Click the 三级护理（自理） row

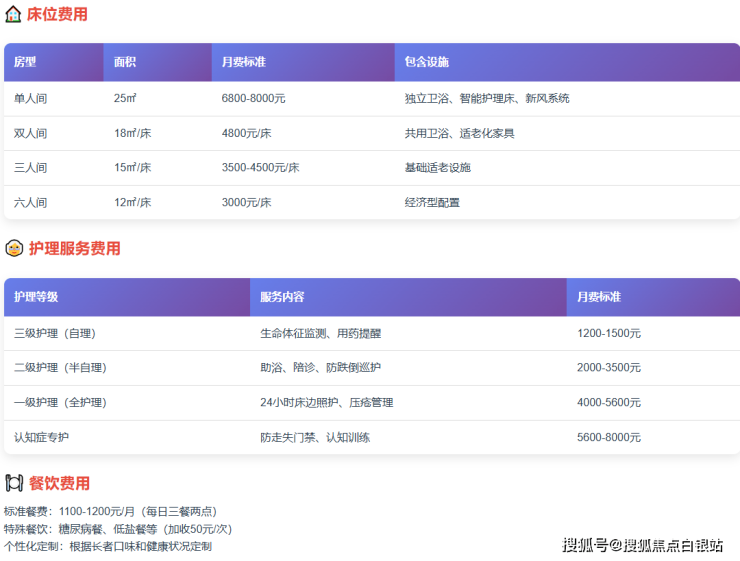point(55,333)
